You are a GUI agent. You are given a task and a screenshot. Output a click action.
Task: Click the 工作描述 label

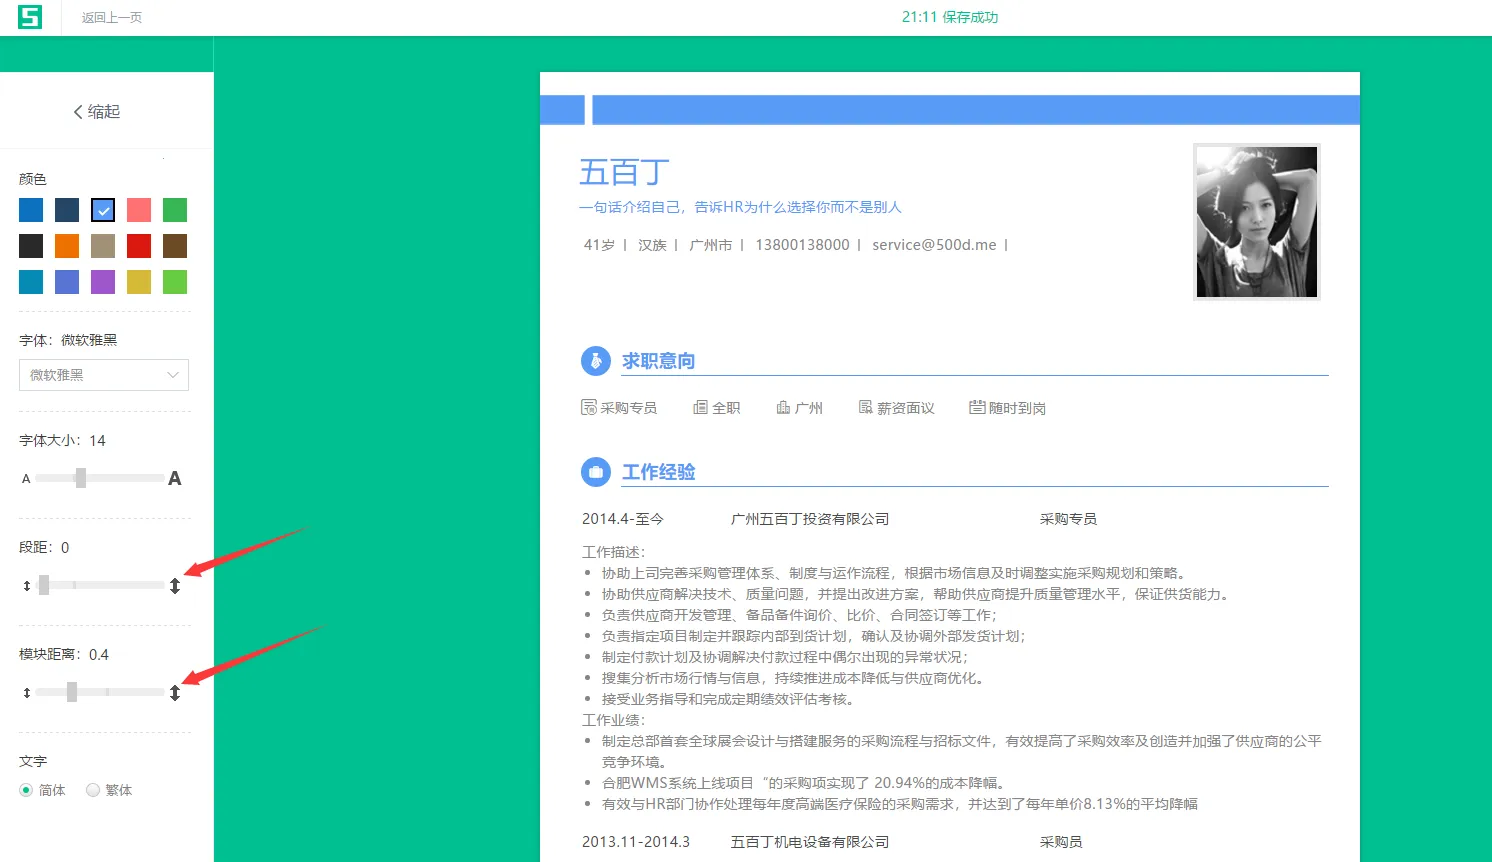pyautogui.click(x=614, y=552)
